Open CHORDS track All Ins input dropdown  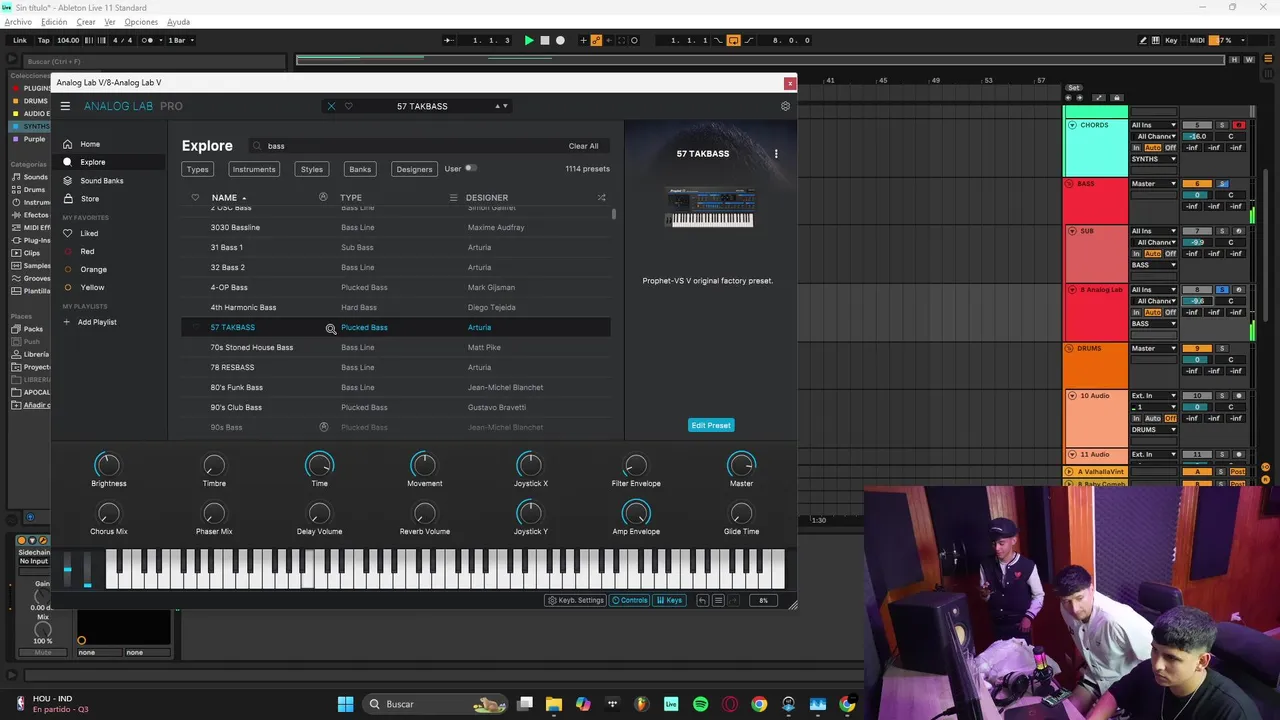click(x=1154, y=125)
